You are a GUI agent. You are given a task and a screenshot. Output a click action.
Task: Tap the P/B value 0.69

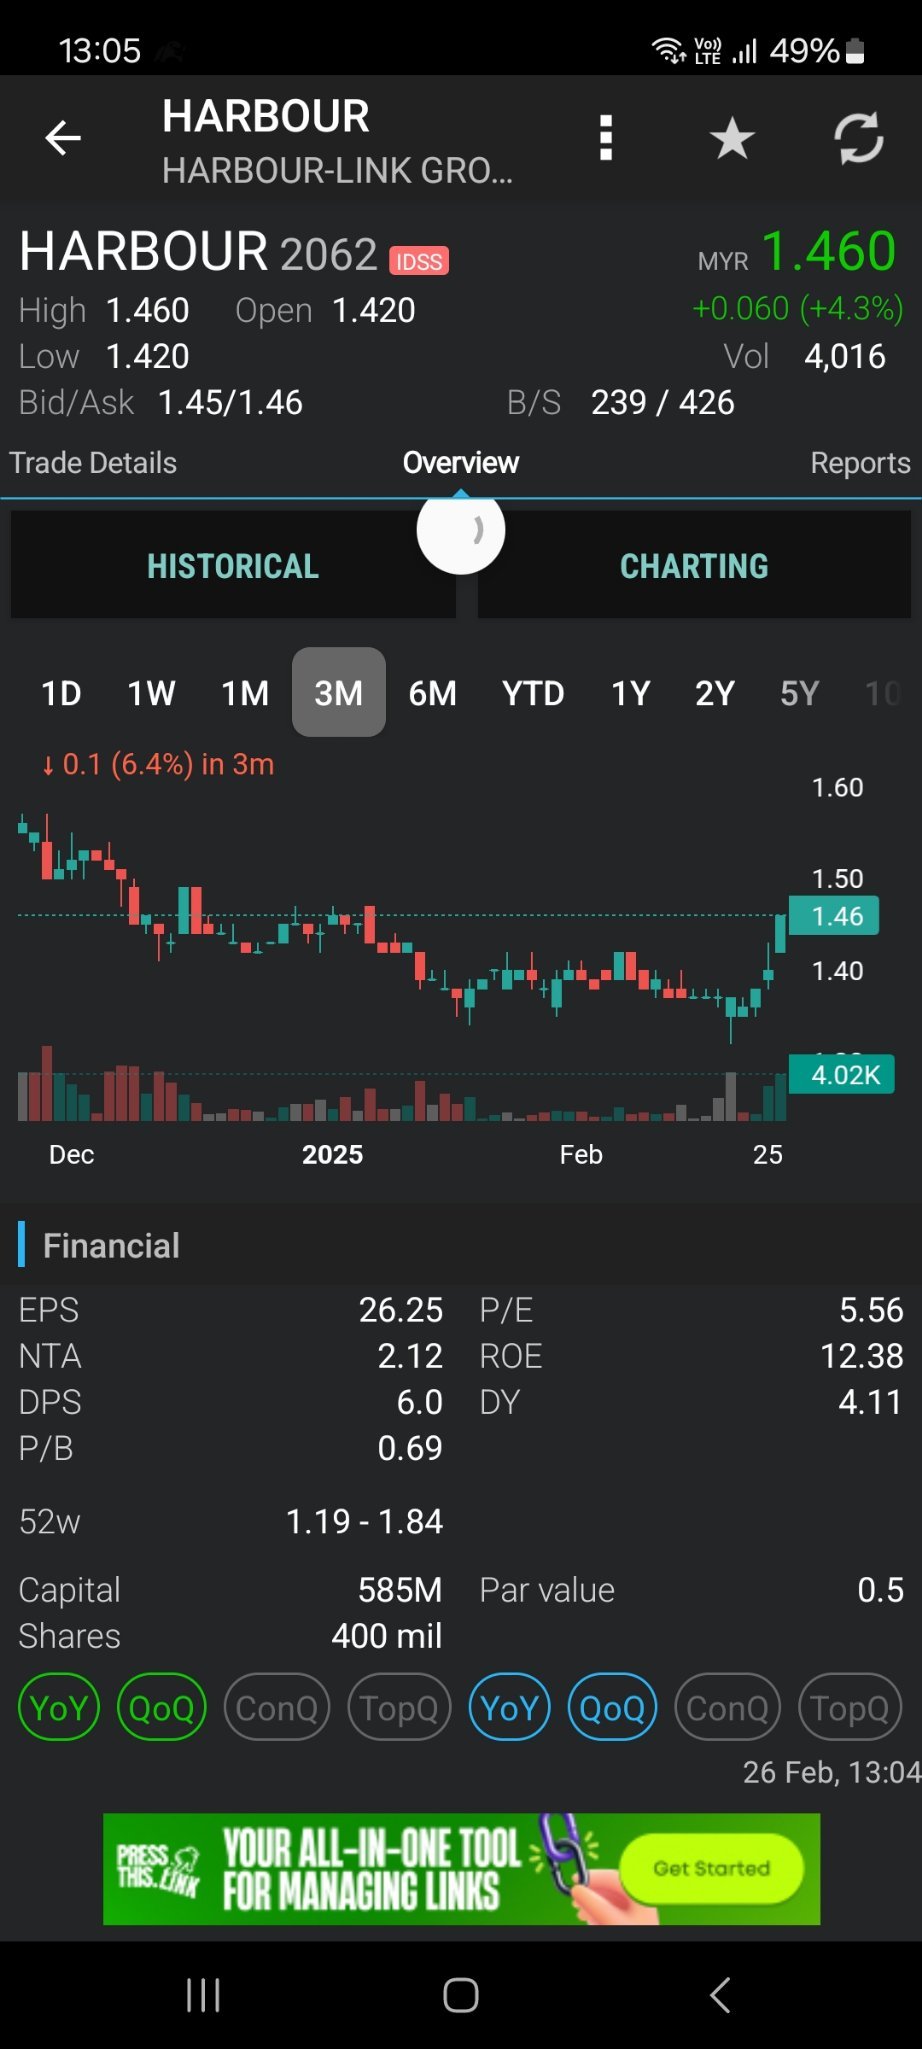coord(410,1448)
